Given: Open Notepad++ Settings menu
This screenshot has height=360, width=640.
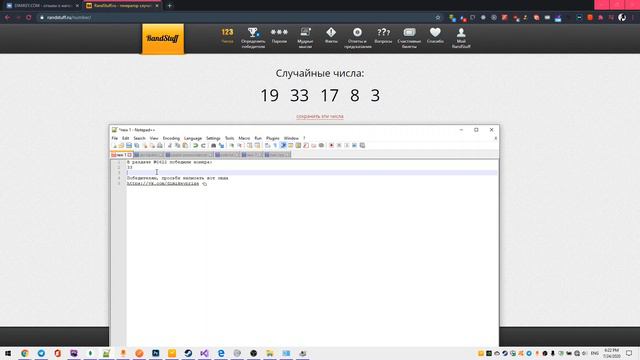Looking at the screenshot, I should coord(213,138).
